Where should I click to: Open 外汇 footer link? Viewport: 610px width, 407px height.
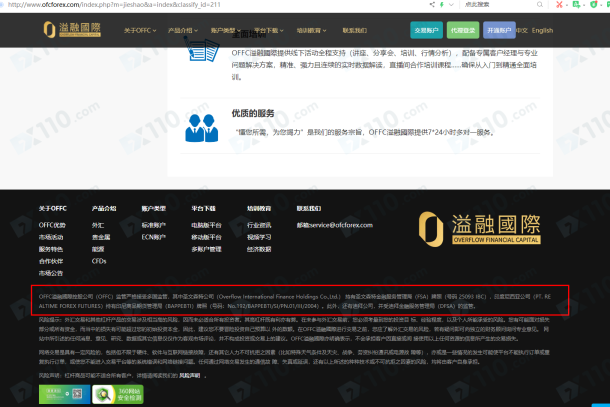tap(98, 225)
